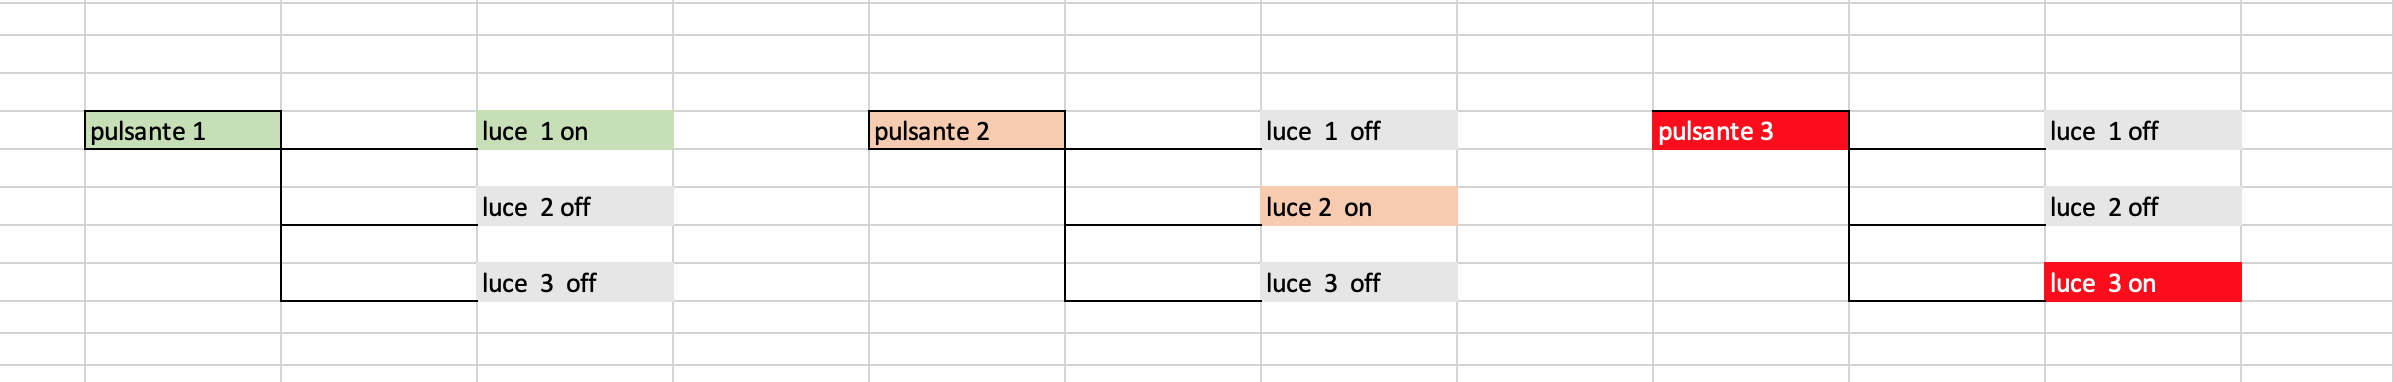Click empty cell right of pulsante 1
The width and height of the screenshot is (2394, 382).
coord(379,130)
